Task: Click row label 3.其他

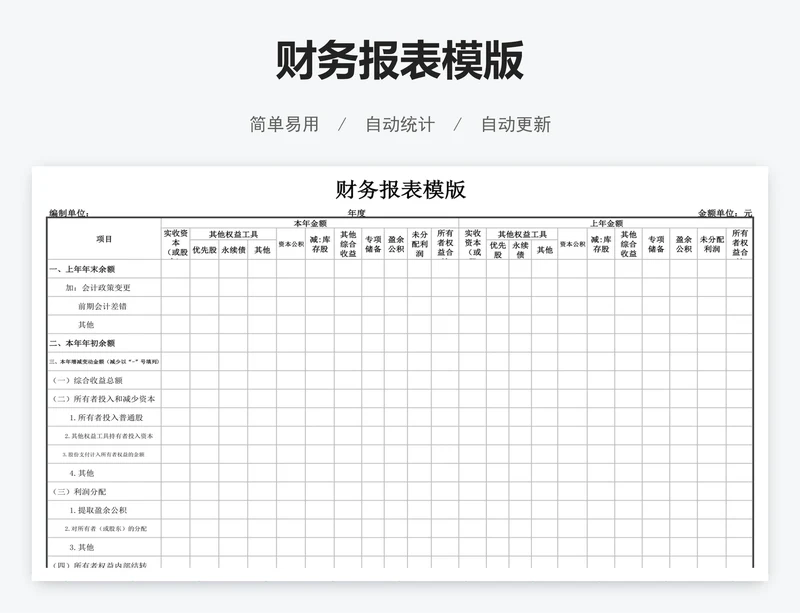Action: click(82, 547)
